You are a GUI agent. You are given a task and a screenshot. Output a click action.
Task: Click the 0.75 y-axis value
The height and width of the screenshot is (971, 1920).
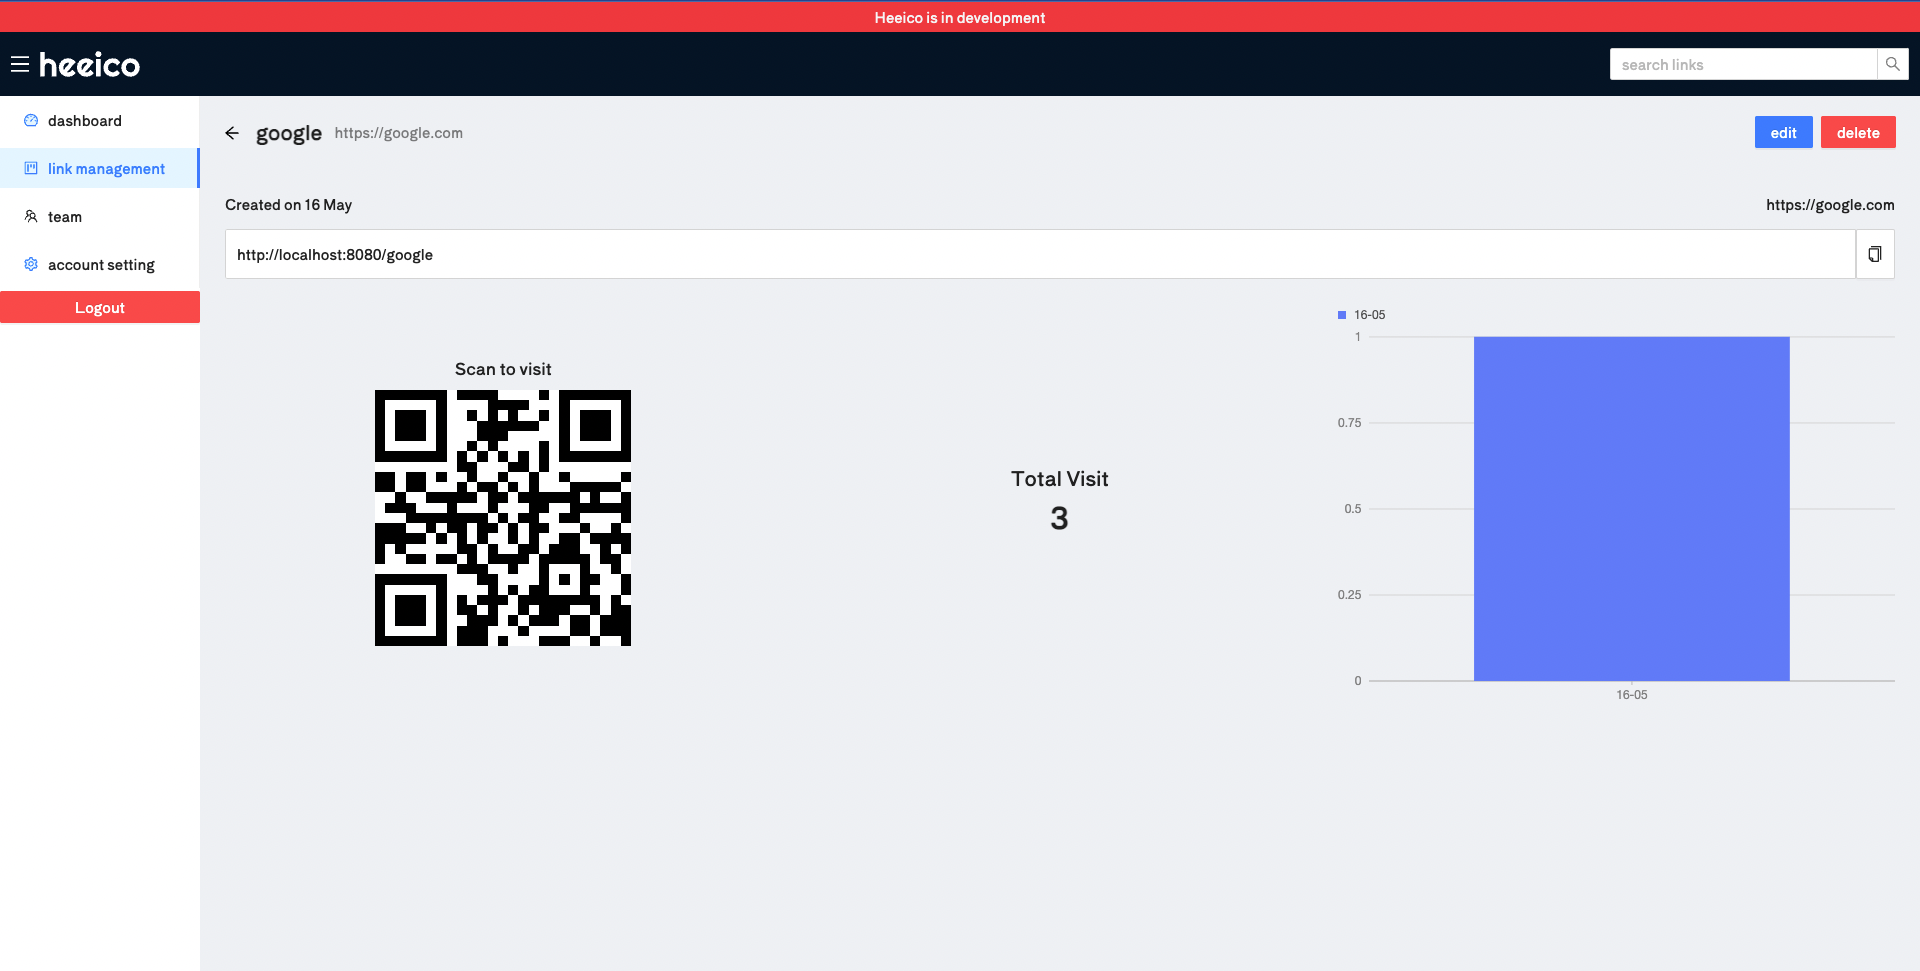click(1349, 423)
